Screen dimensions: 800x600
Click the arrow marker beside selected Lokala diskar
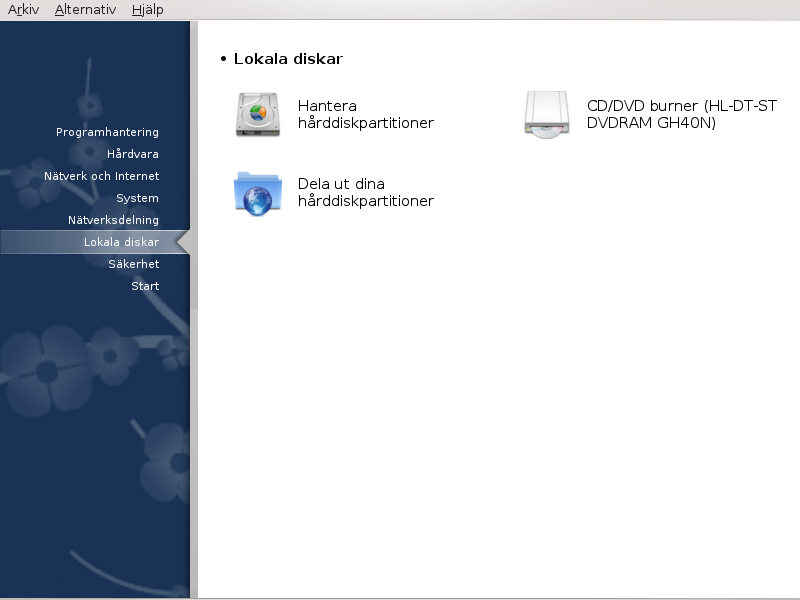(182, 242)
